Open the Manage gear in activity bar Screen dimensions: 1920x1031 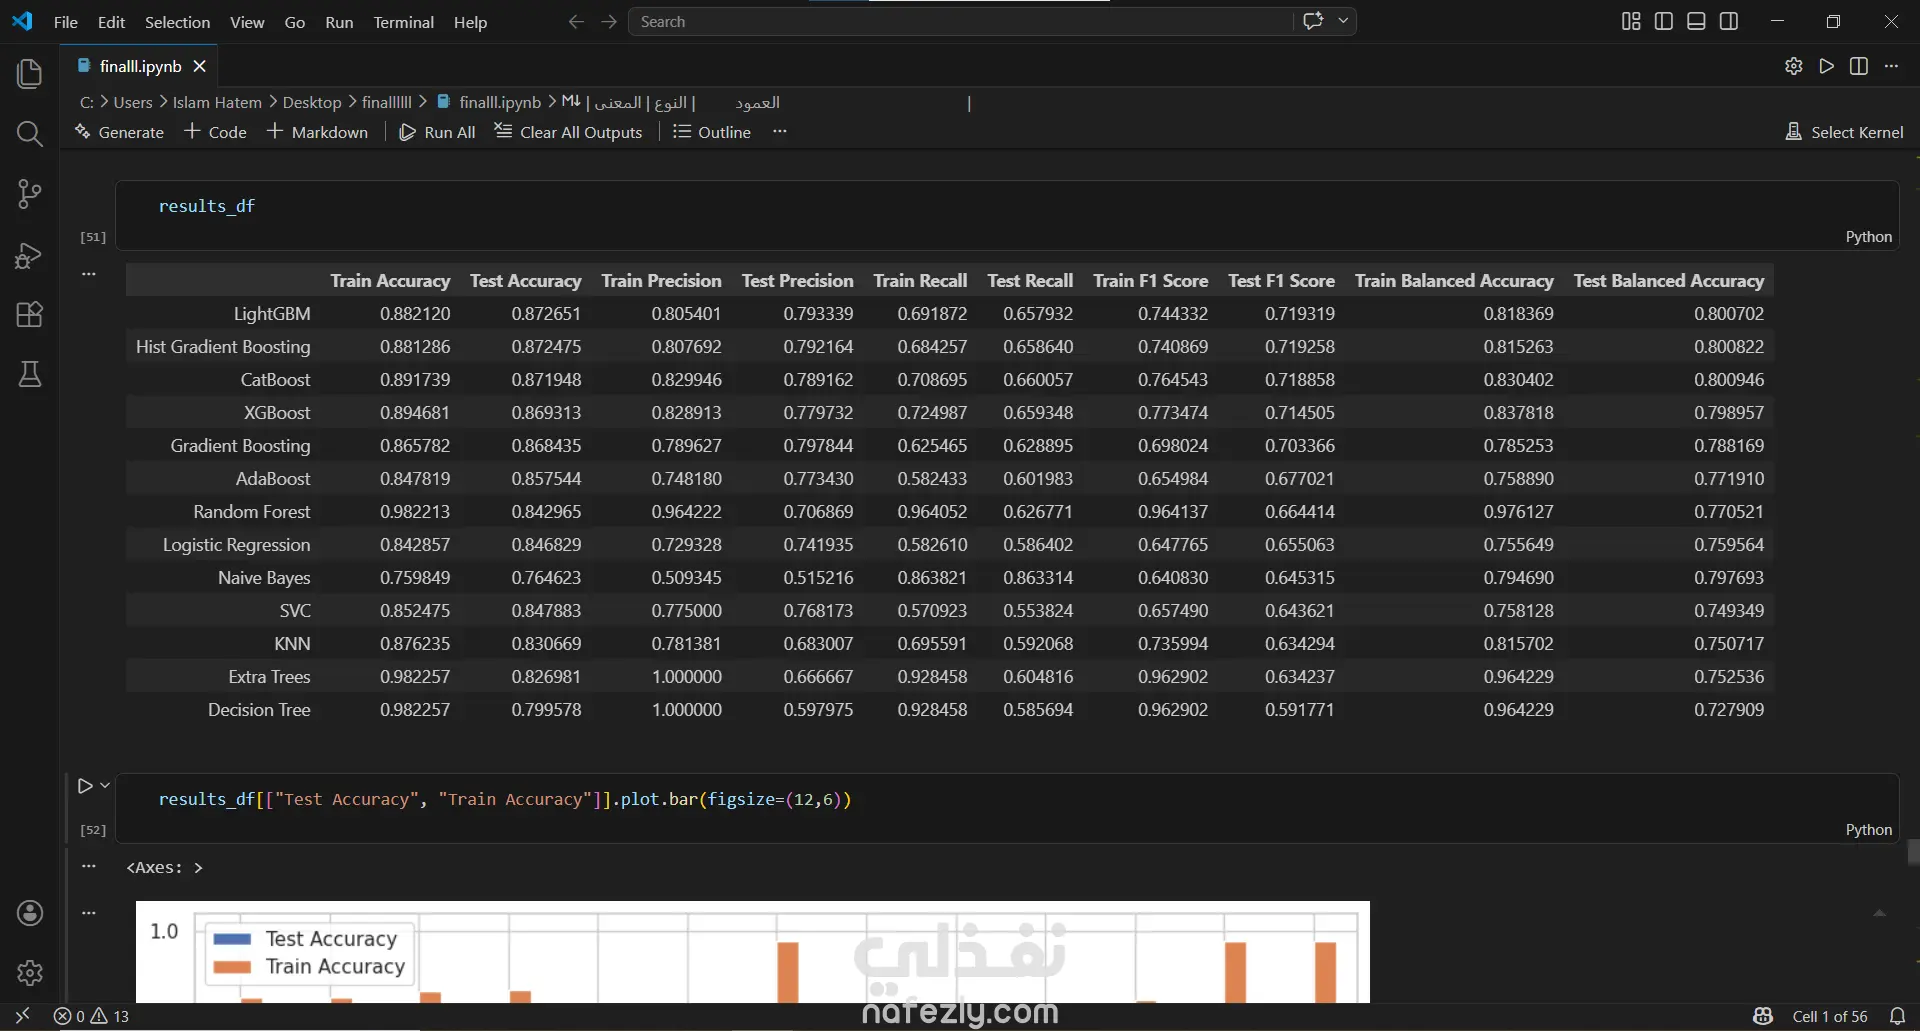pos(30,972)
